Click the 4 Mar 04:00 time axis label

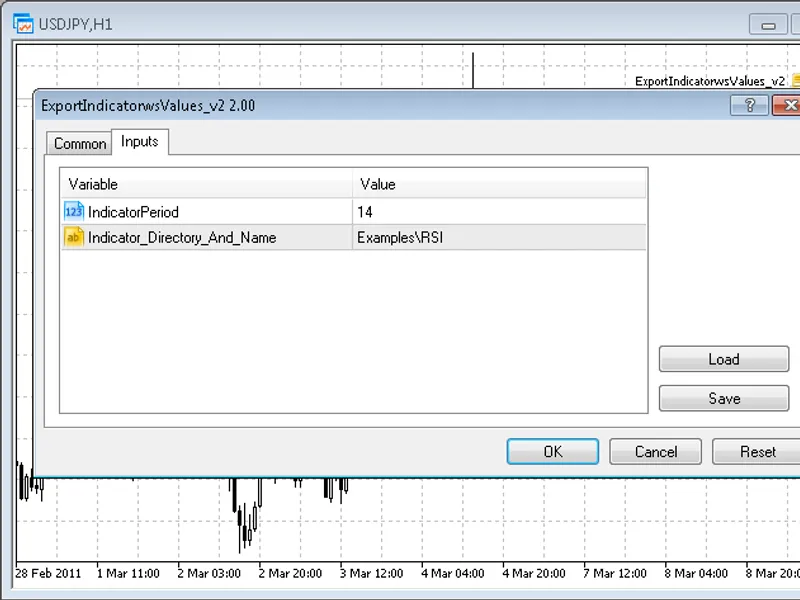click(453, 573)
